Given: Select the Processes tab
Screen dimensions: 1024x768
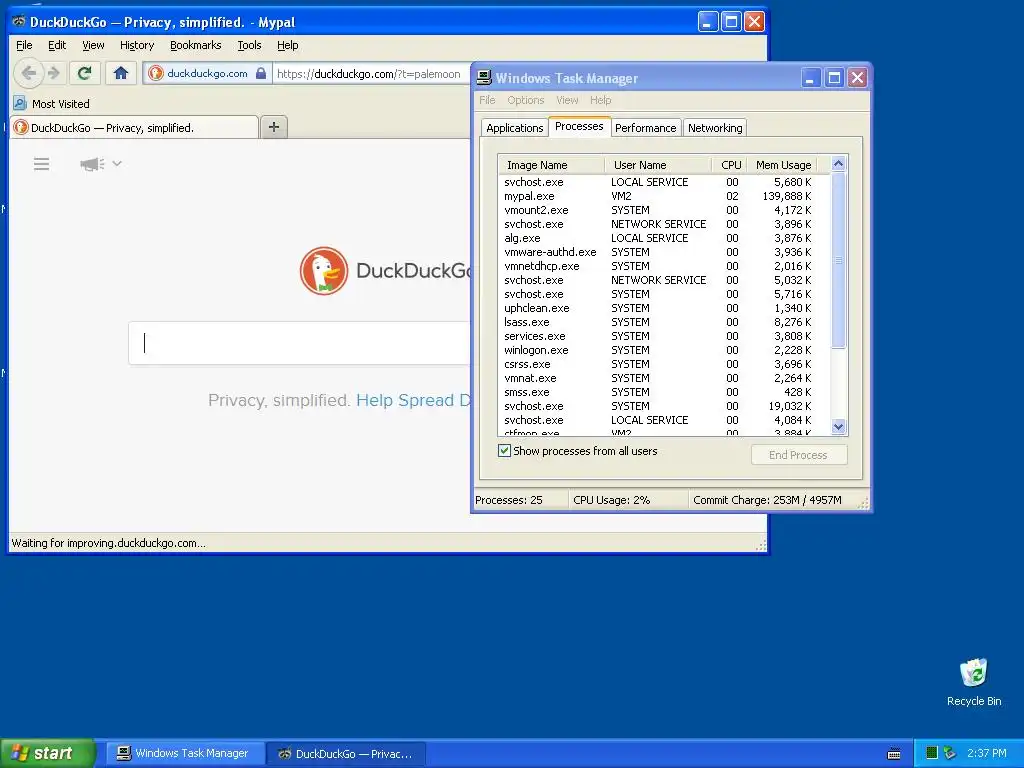Looking at the screenshot, I should (579, 127).
